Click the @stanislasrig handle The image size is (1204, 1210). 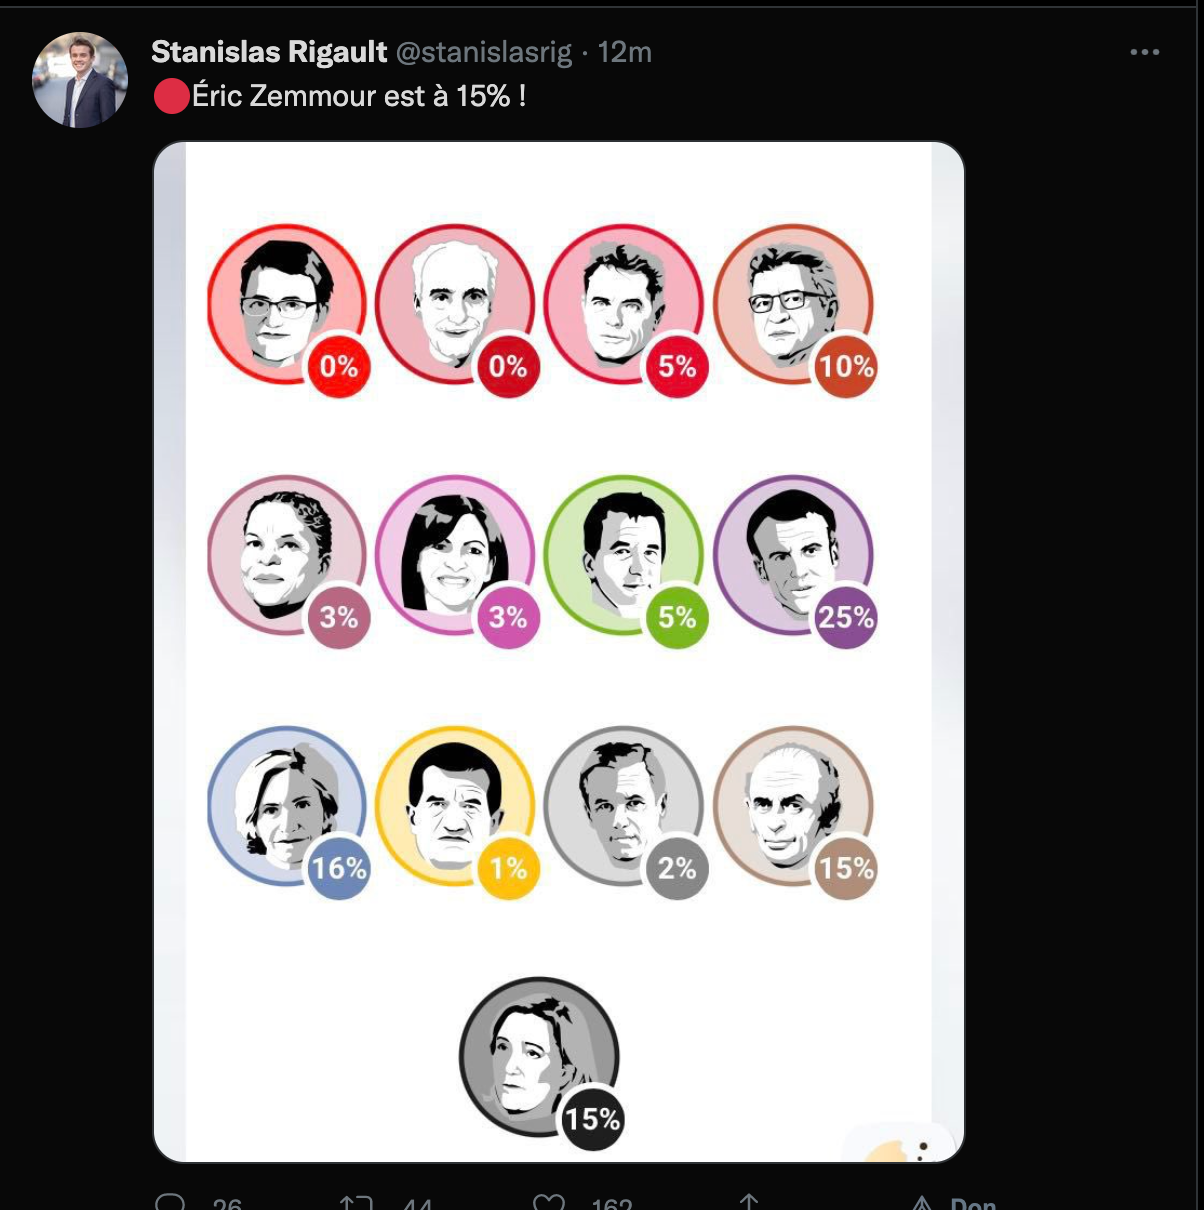click(x=484, y=52)
